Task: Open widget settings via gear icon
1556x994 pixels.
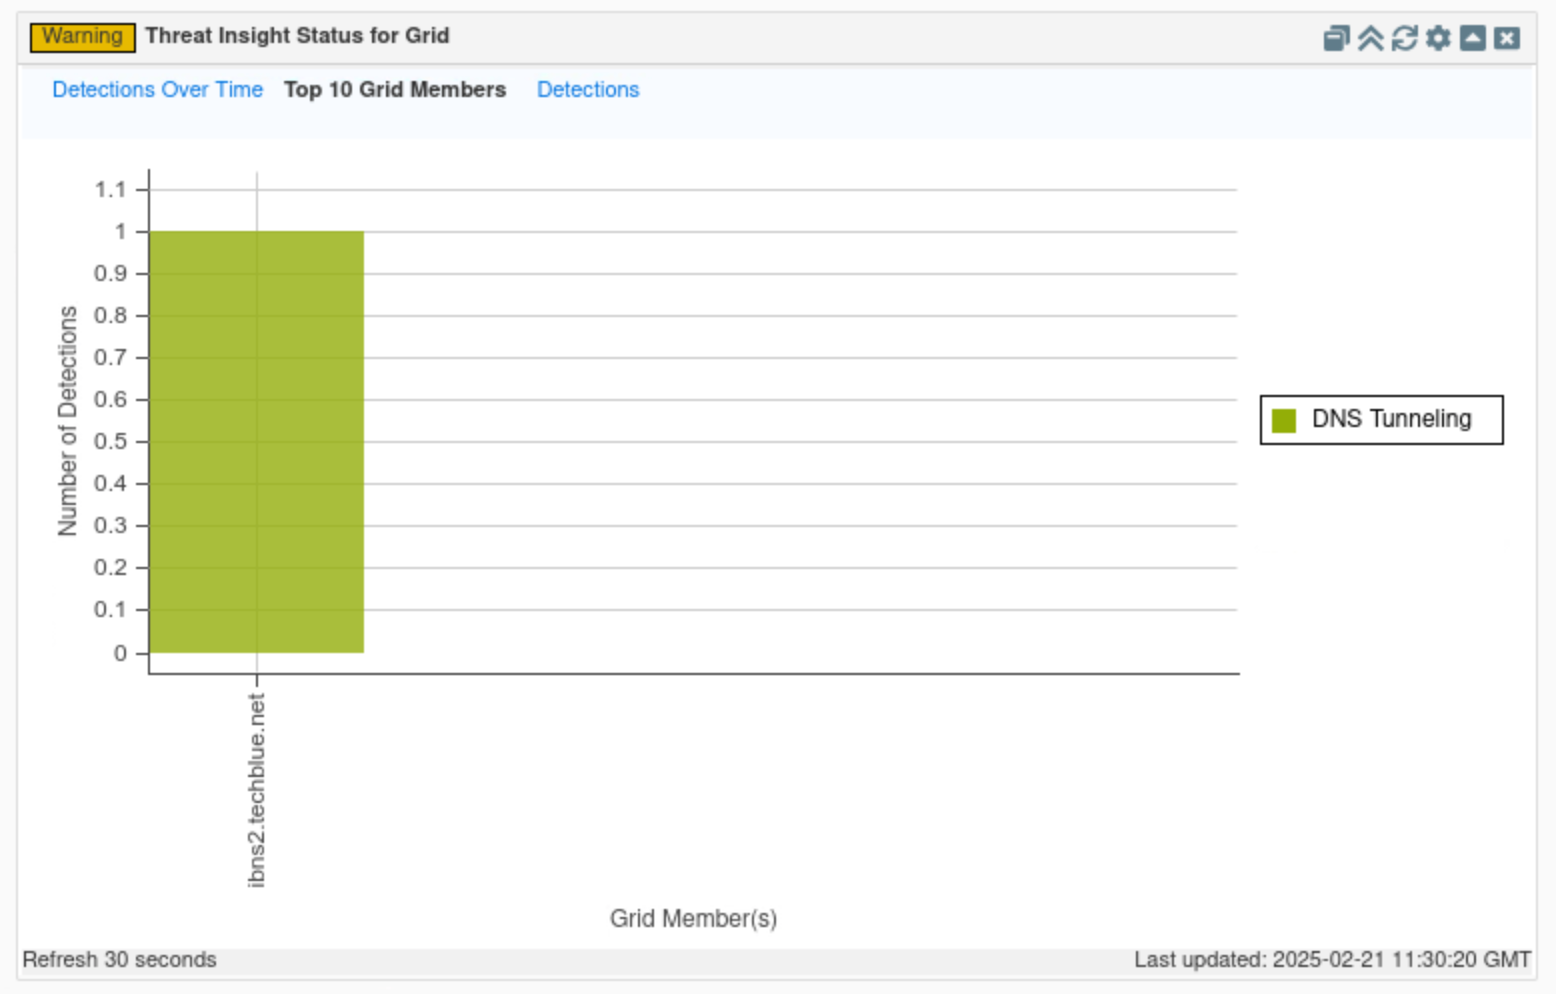Action: point(1438,38)
